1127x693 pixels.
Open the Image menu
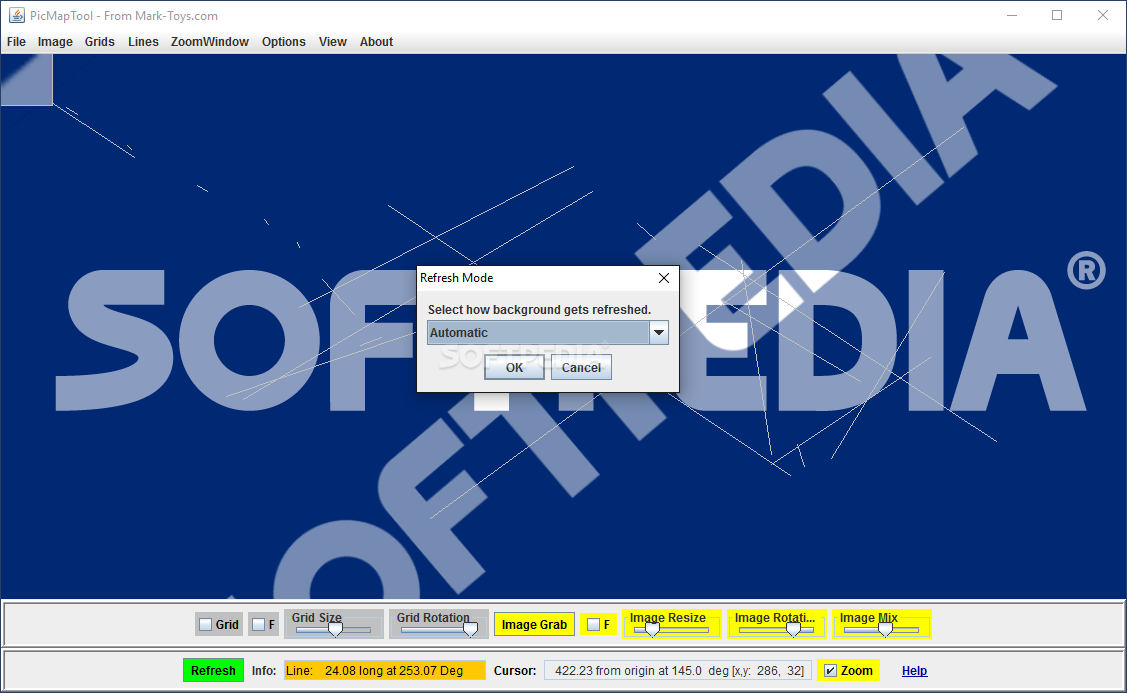55,42
